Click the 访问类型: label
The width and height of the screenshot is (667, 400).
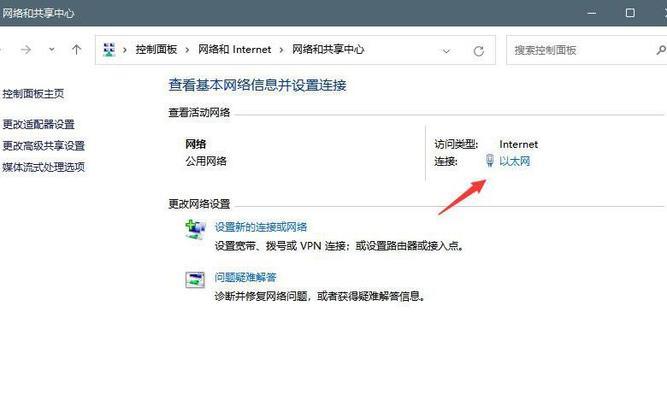click(456, 145)
